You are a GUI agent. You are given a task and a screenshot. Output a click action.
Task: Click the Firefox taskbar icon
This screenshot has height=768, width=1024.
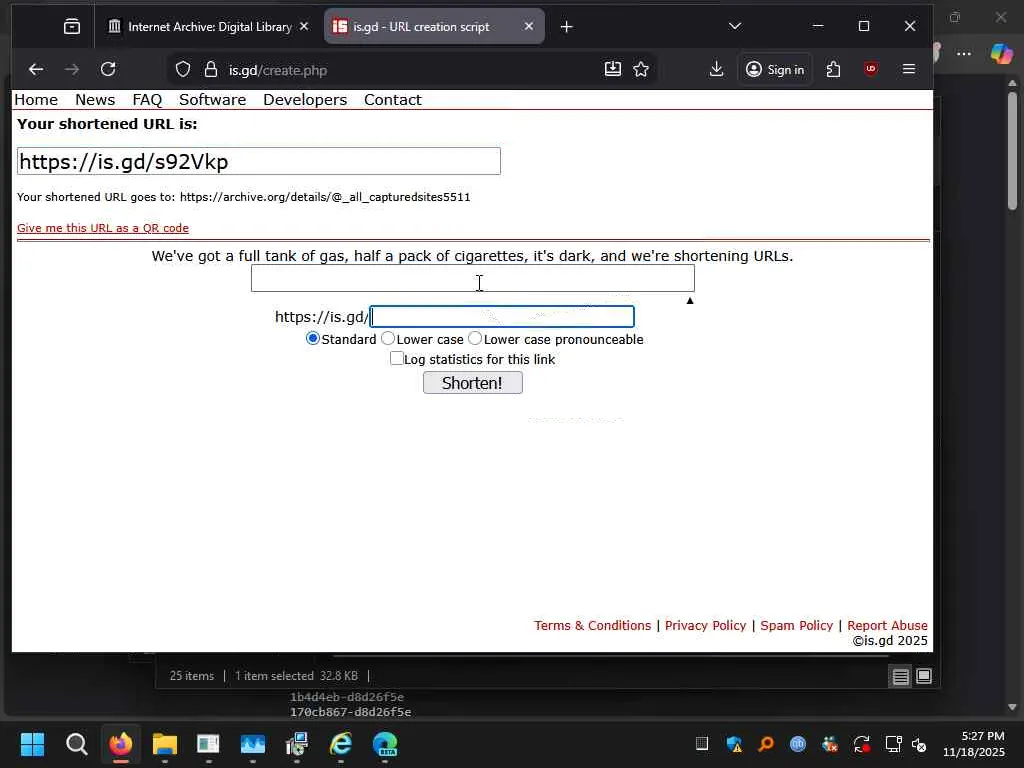[121, 744]
